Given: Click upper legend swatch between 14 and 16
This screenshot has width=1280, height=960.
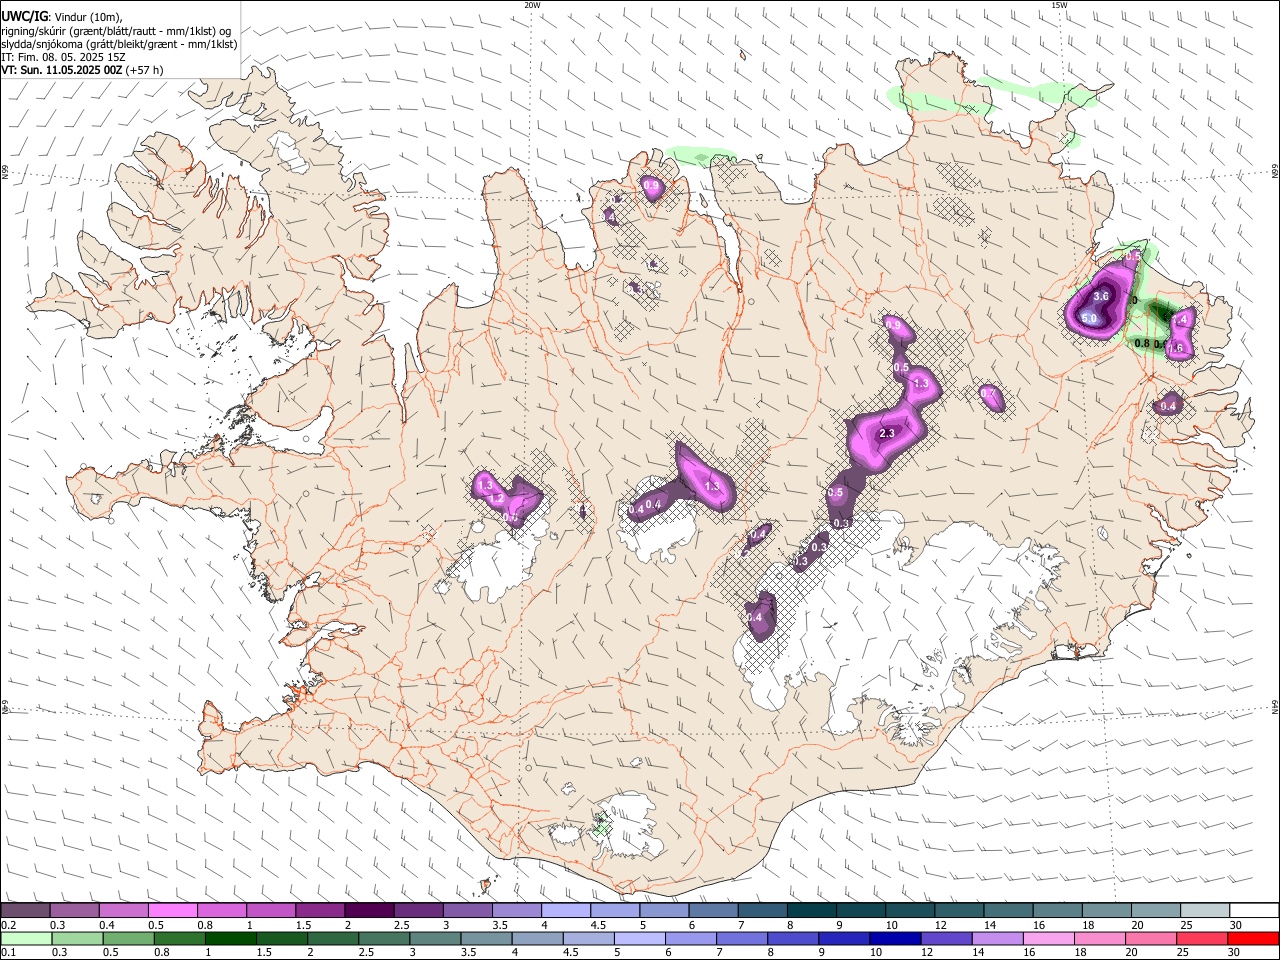Looking at the screenshot, I should 1009,911.
